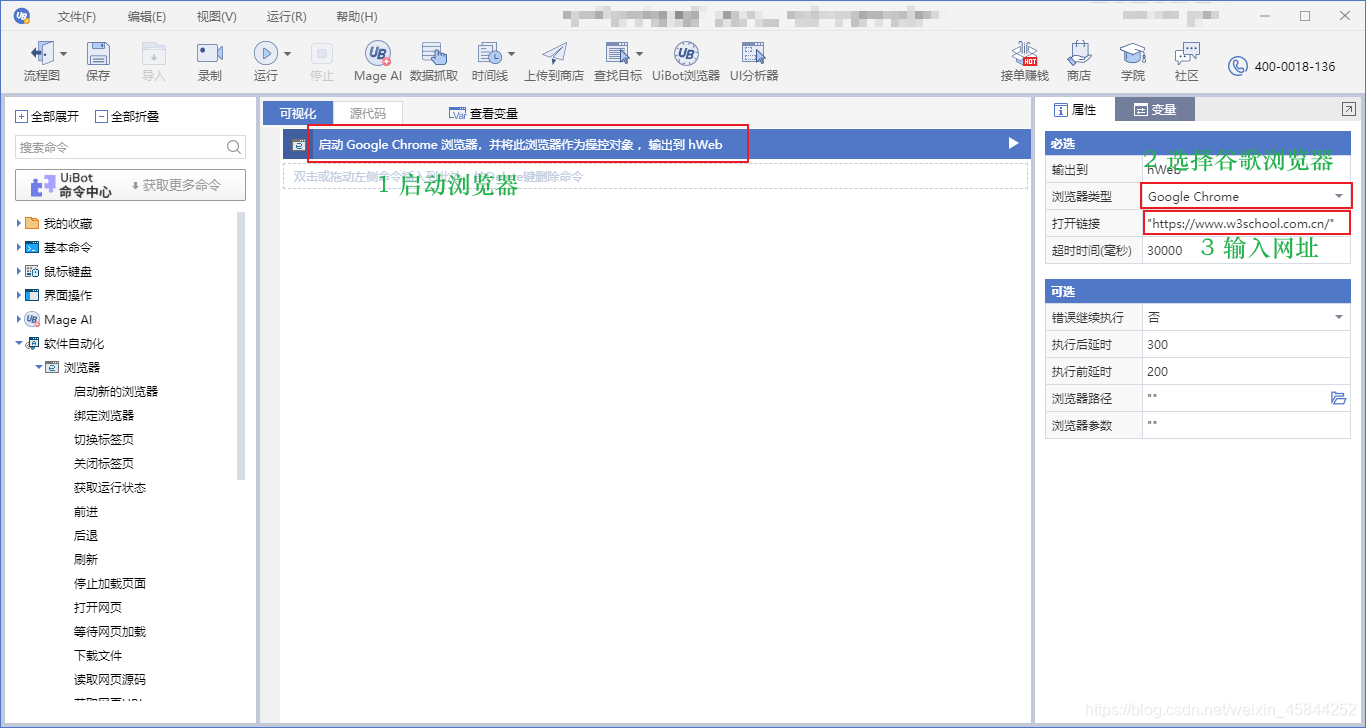Expand the Mage AI tree node
This screenshot has width=1366, height=728.
click(19, 319)
